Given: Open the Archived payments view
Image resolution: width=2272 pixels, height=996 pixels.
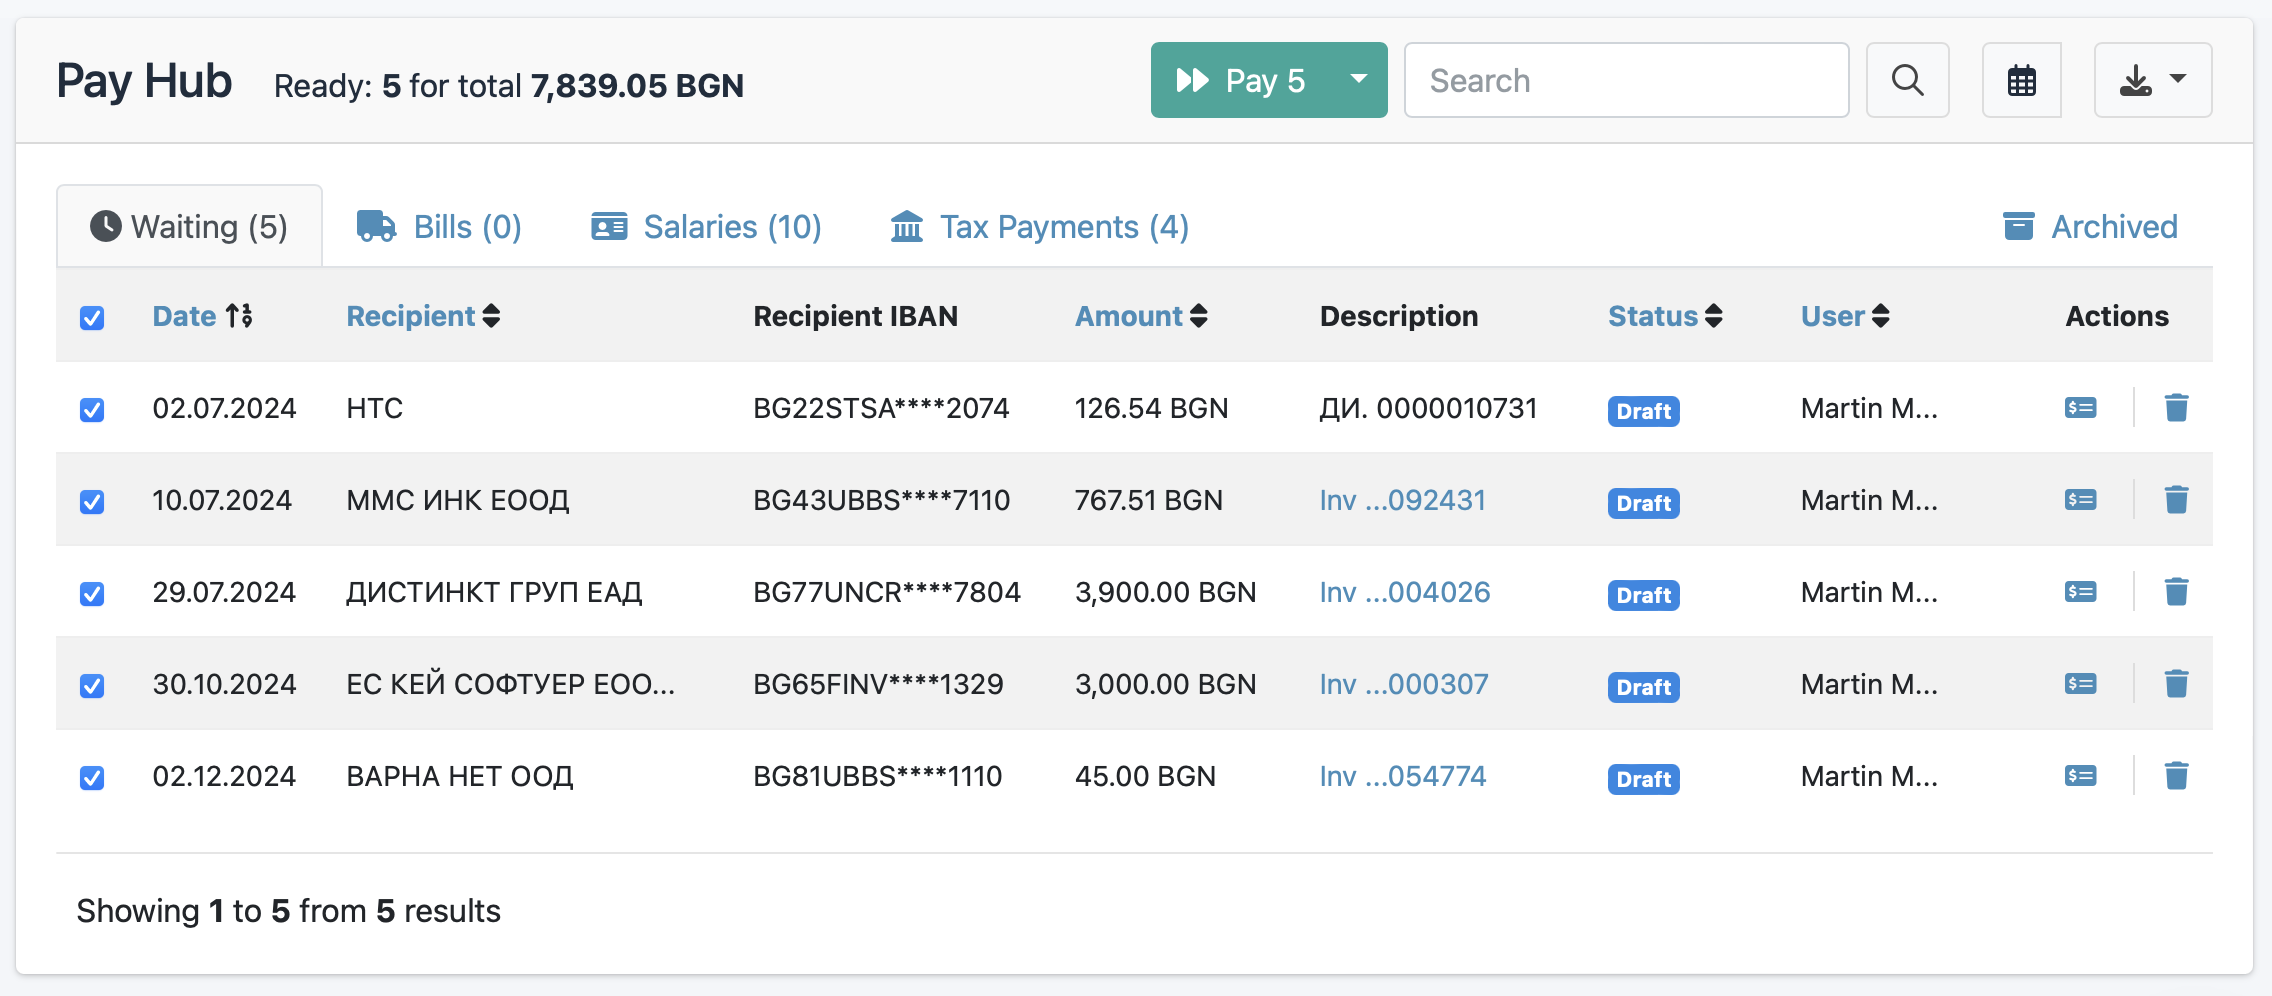Looking at the screenshot, I should pyautogui.click(x=2090, y=227).
